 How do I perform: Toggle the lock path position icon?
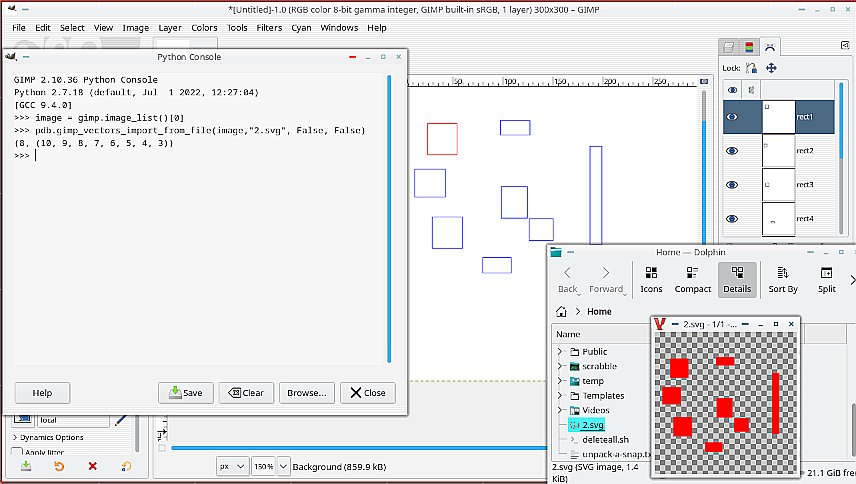coord(771,68)
